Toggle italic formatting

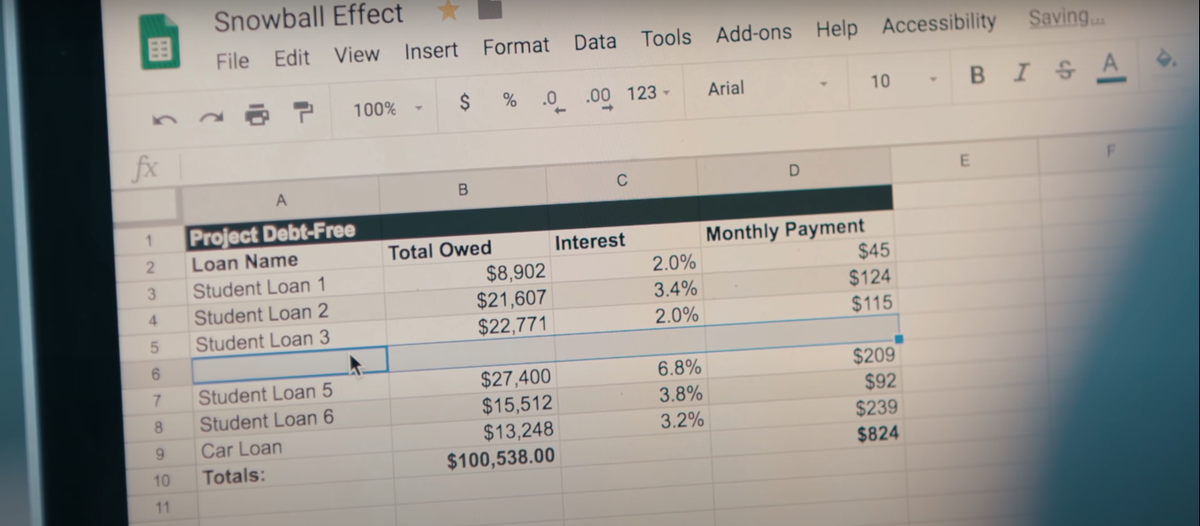[1021, 73]
